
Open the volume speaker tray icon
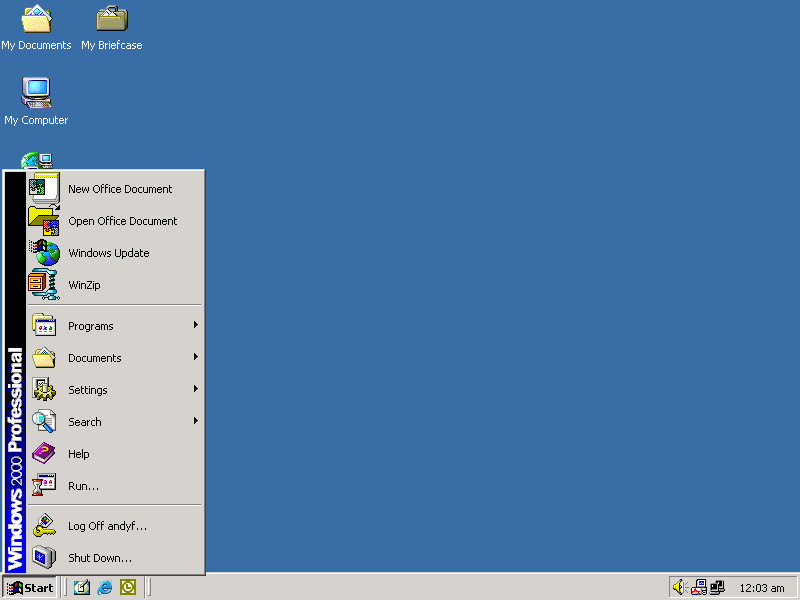tap(679, 587)
